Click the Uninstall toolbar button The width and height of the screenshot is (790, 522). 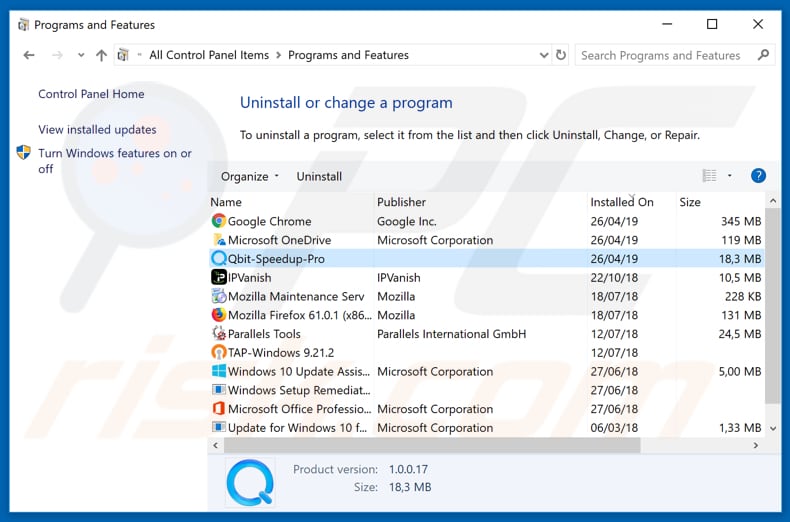[x=319, y=176]
